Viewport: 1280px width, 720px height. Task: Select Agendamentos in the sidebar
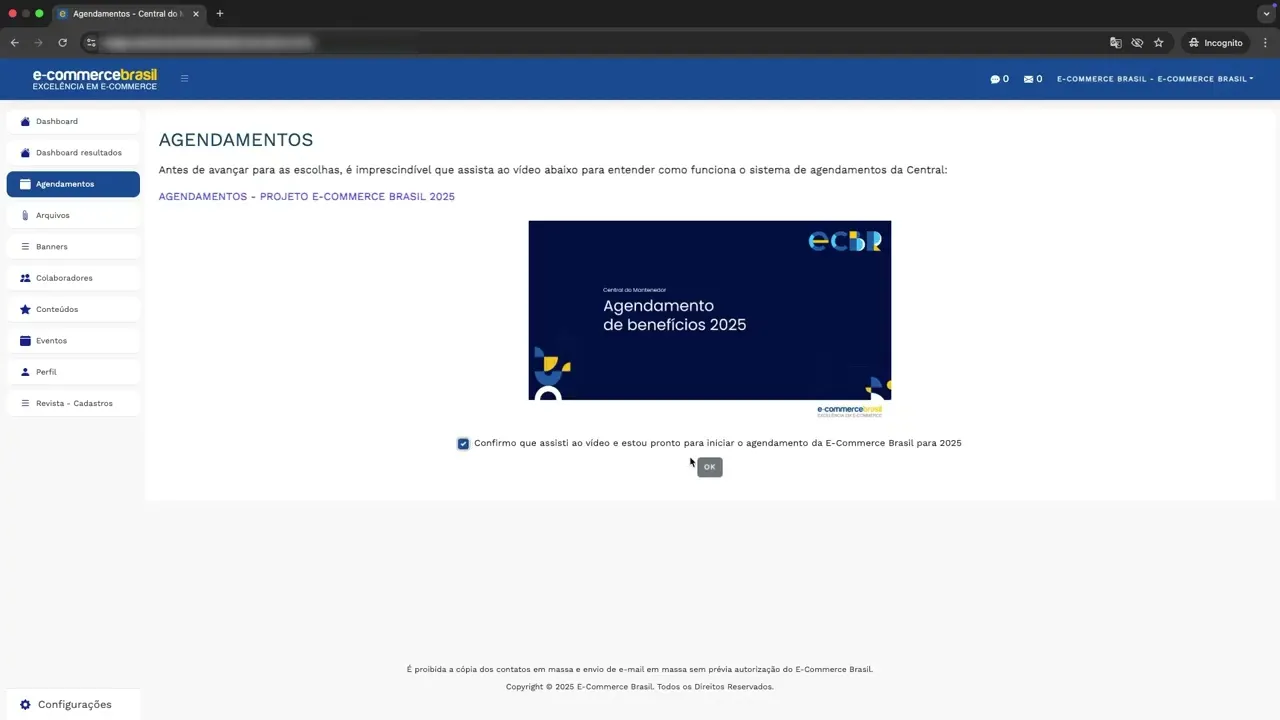(x=73, y=184)
